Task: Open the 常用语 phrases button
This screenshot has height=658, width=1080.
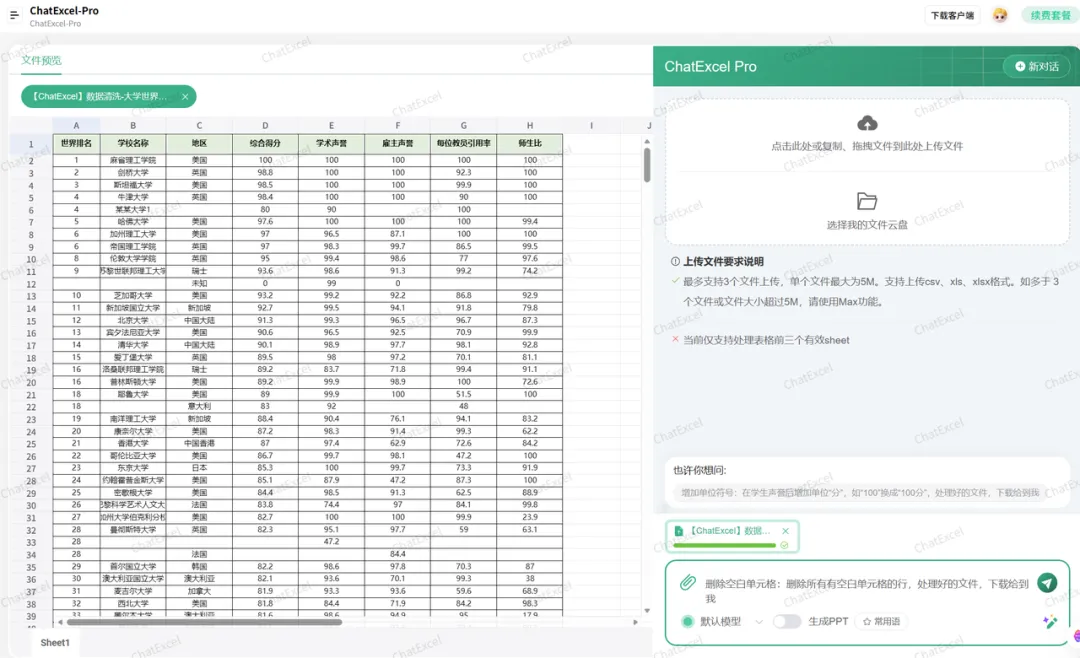Action: tap(882, 621)
